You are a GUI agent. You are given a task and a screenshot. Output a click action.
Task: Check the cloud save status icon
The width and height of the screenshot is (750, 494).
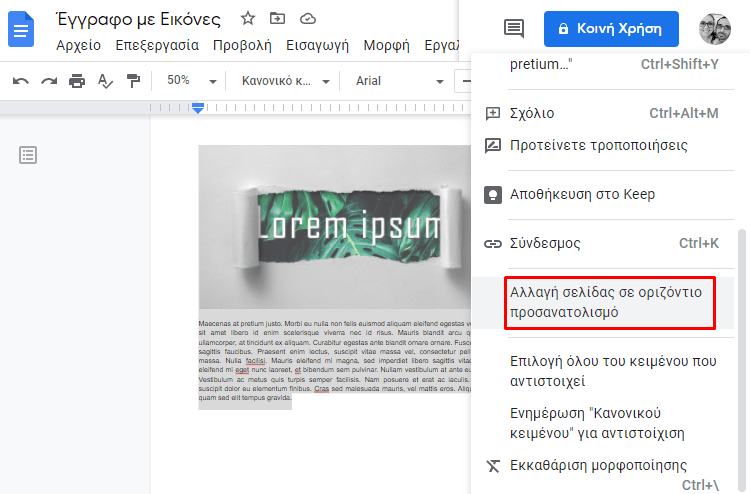[x=308, y=19]
